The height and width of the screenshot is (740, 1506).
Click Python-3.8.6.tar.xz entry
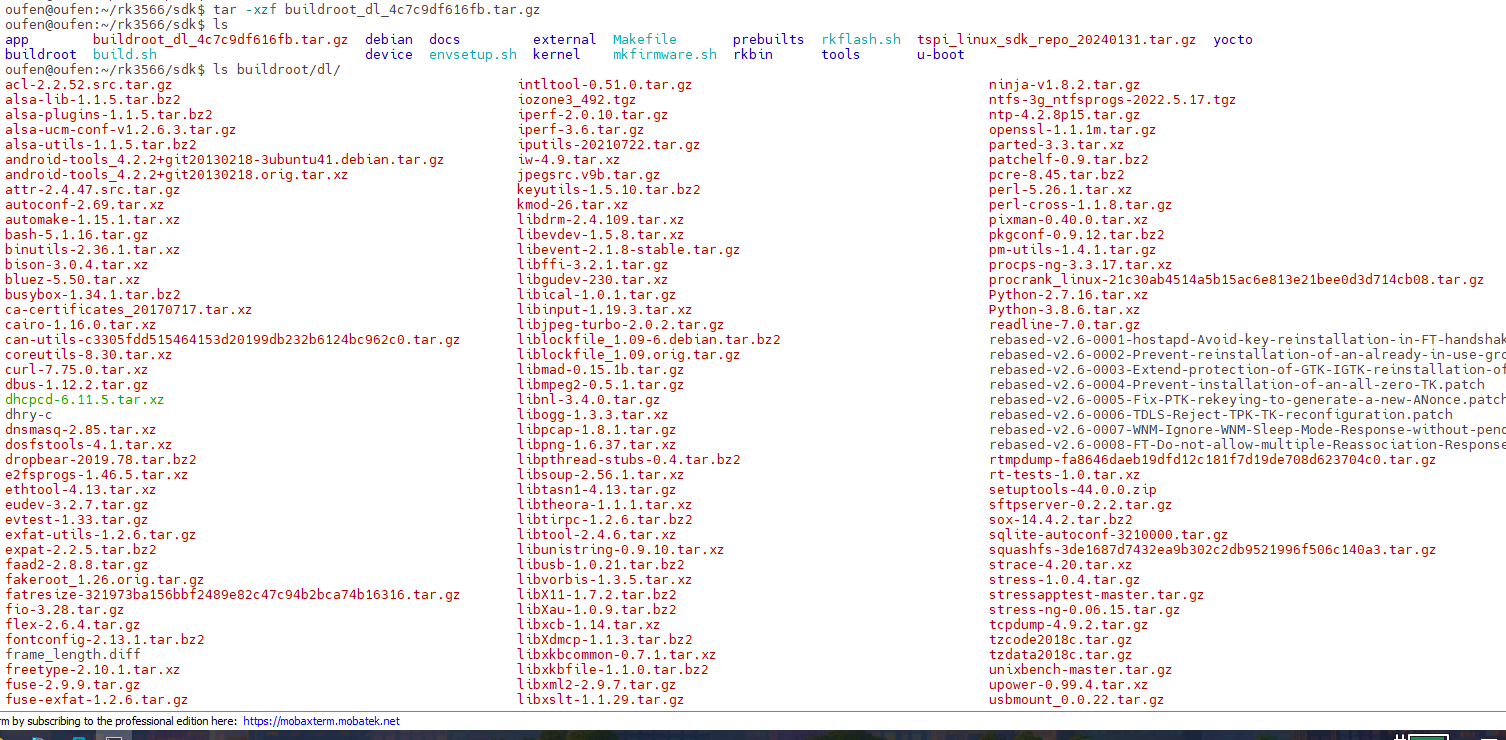click(x=1065, y=310)
